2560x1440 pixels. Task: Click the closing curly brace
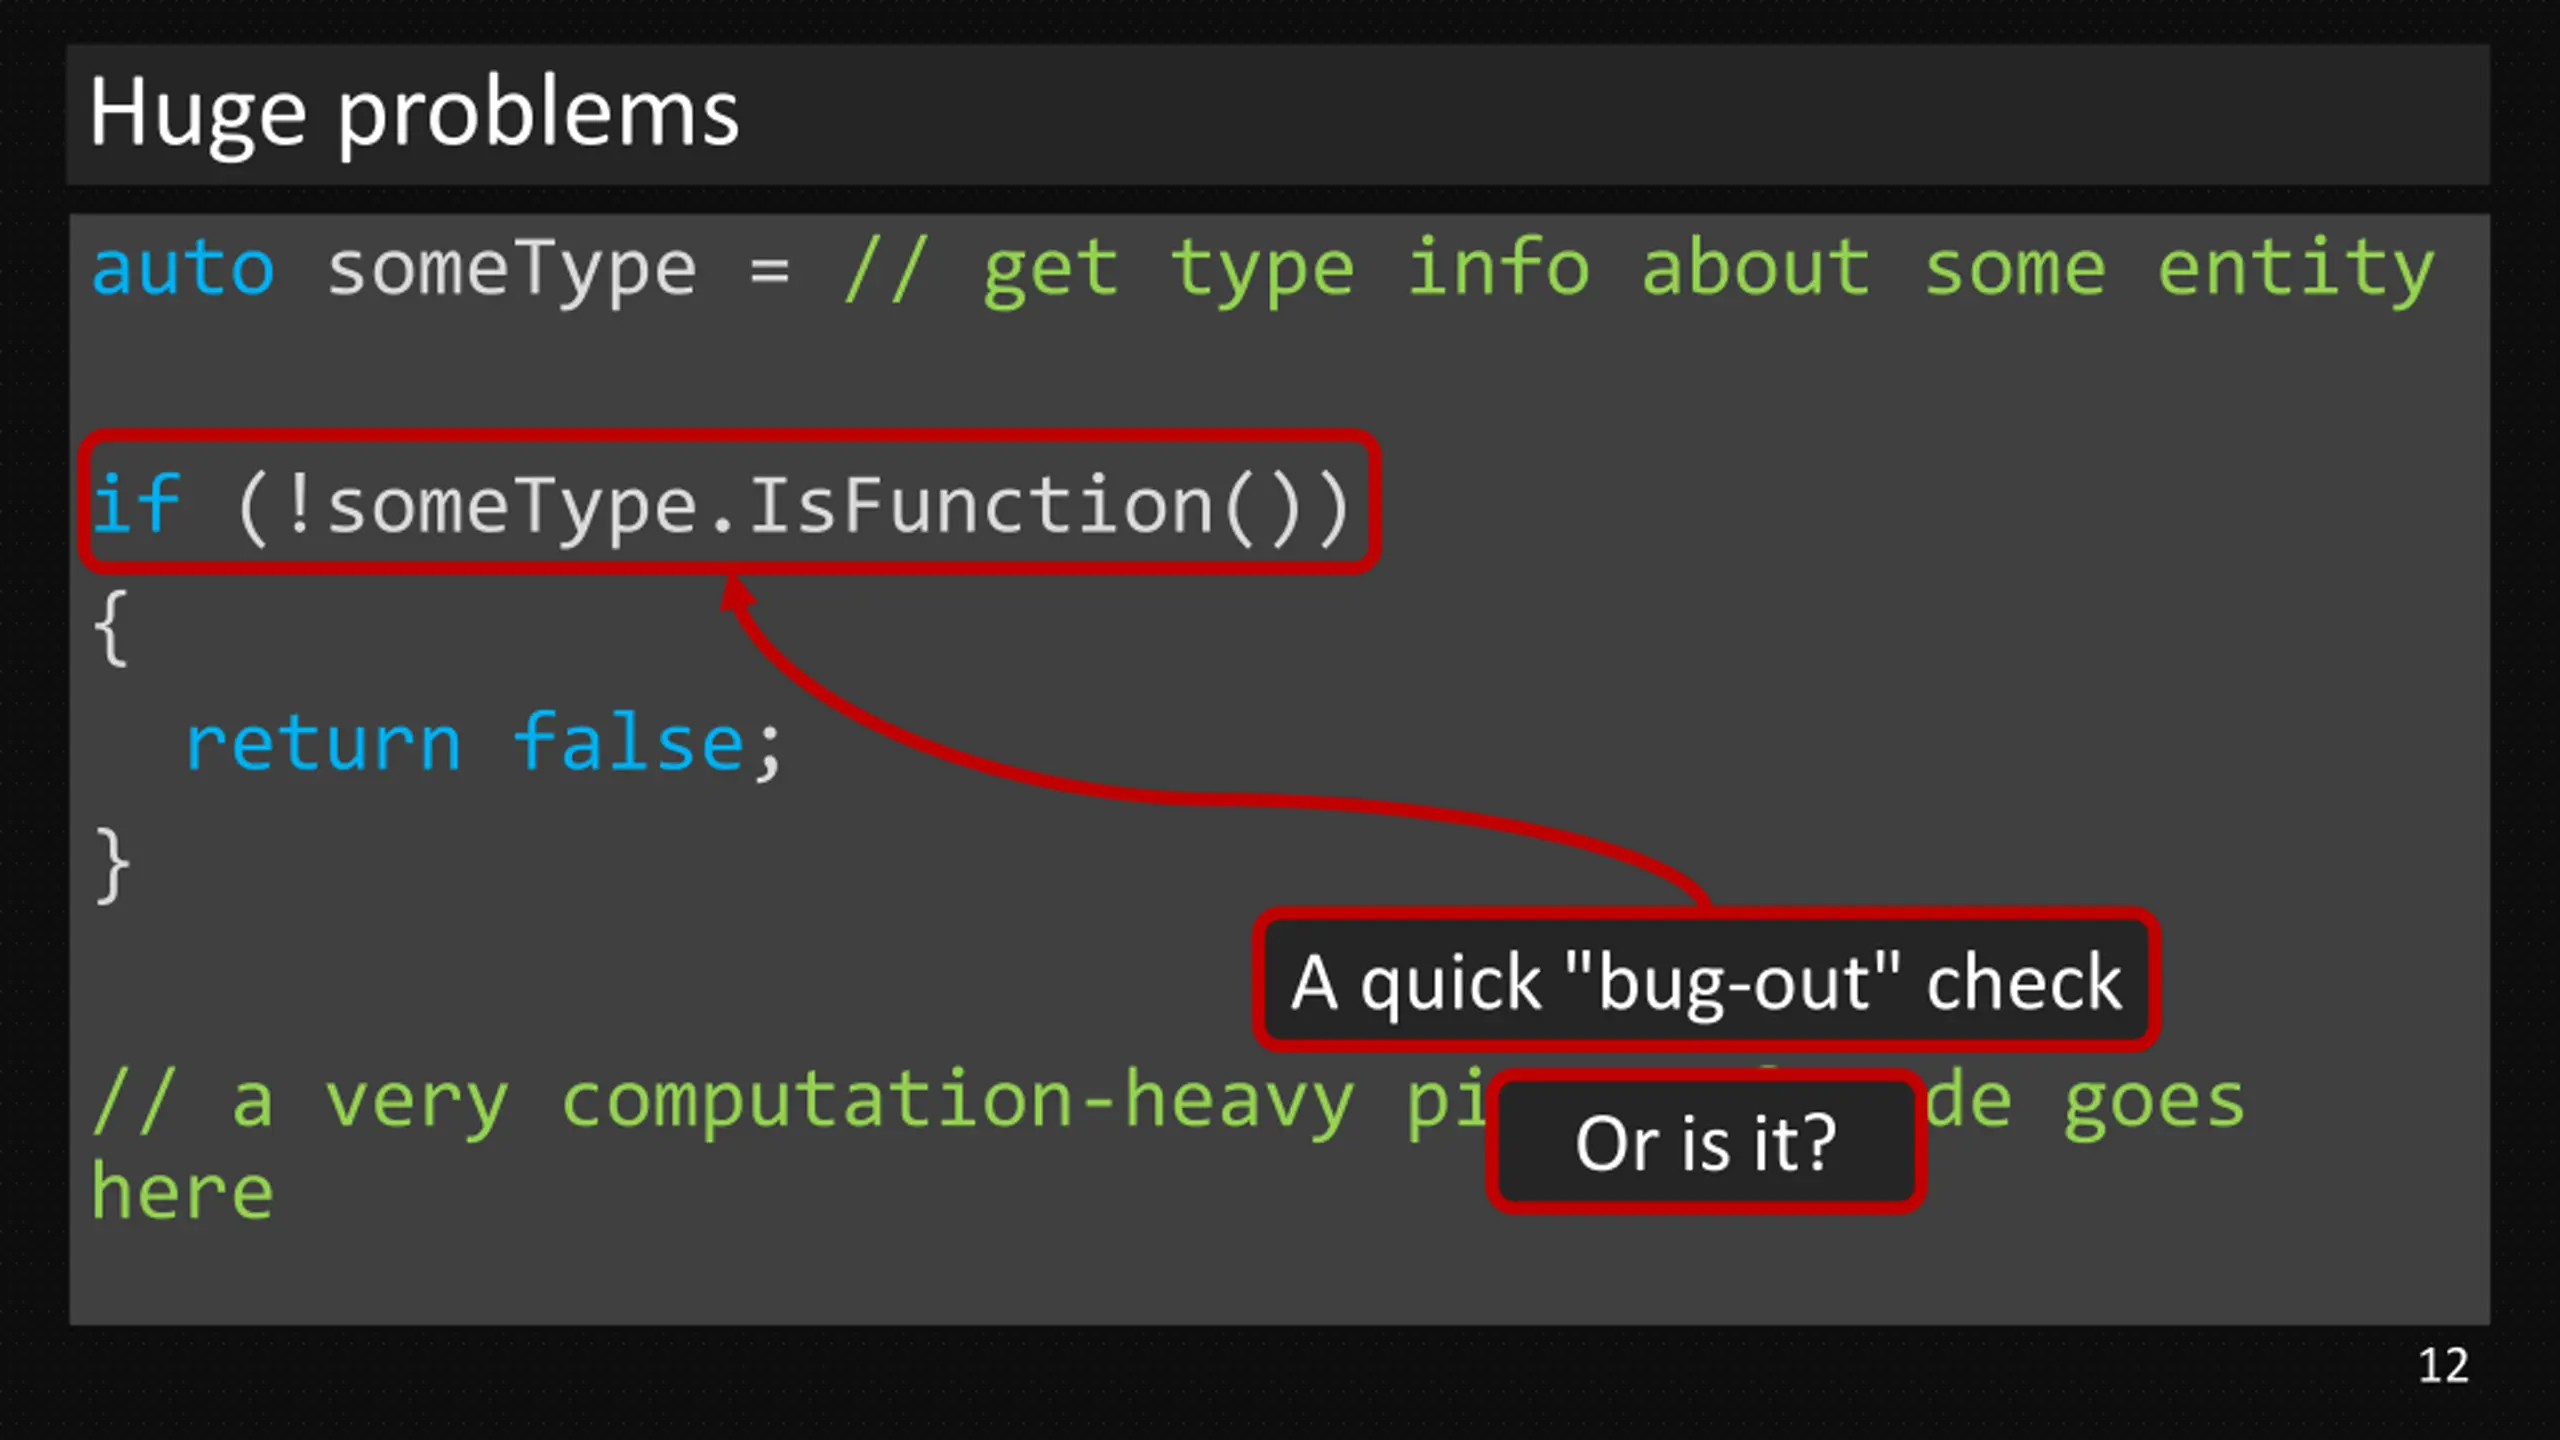coord(111,866)
